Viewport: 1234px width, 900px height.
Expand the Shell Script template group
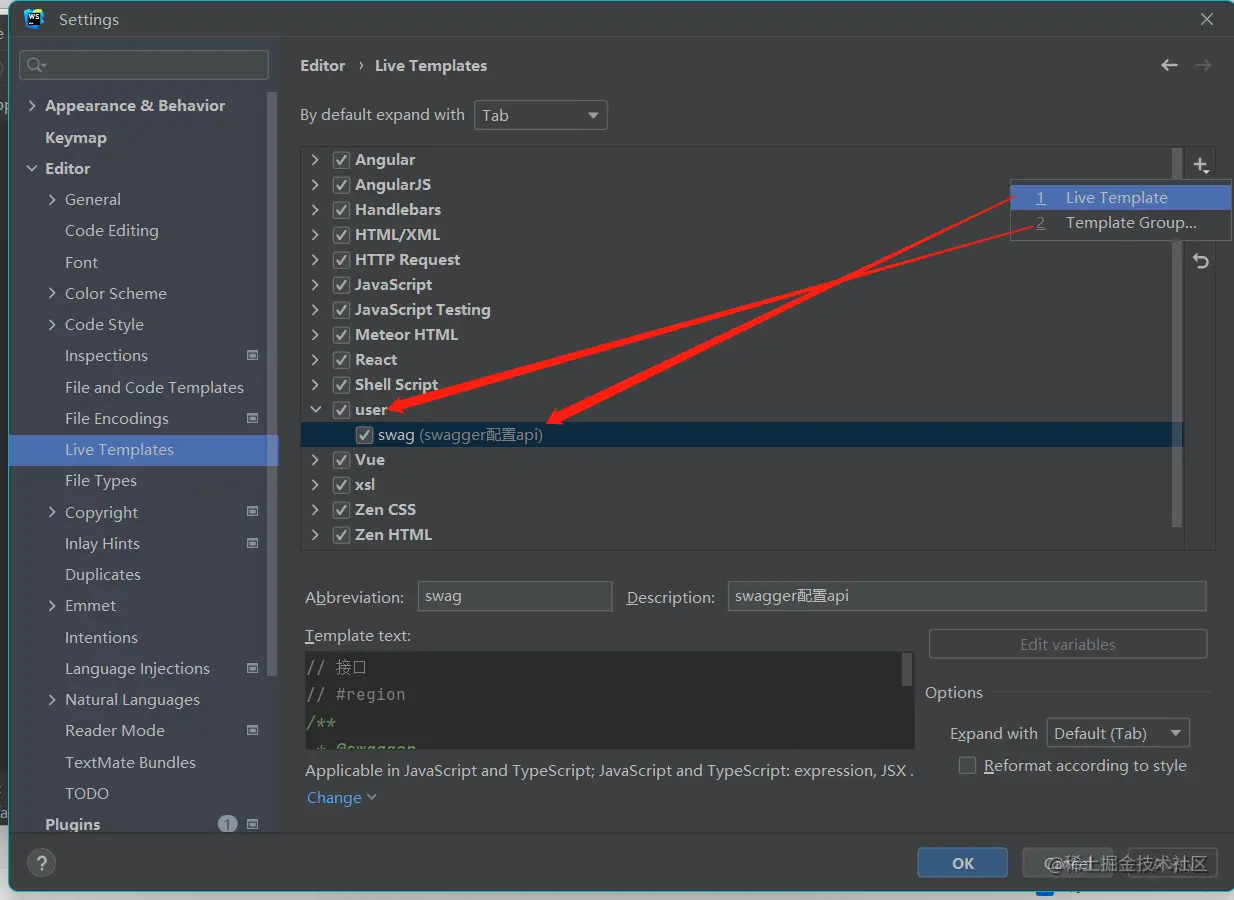(x=315, y=385)
